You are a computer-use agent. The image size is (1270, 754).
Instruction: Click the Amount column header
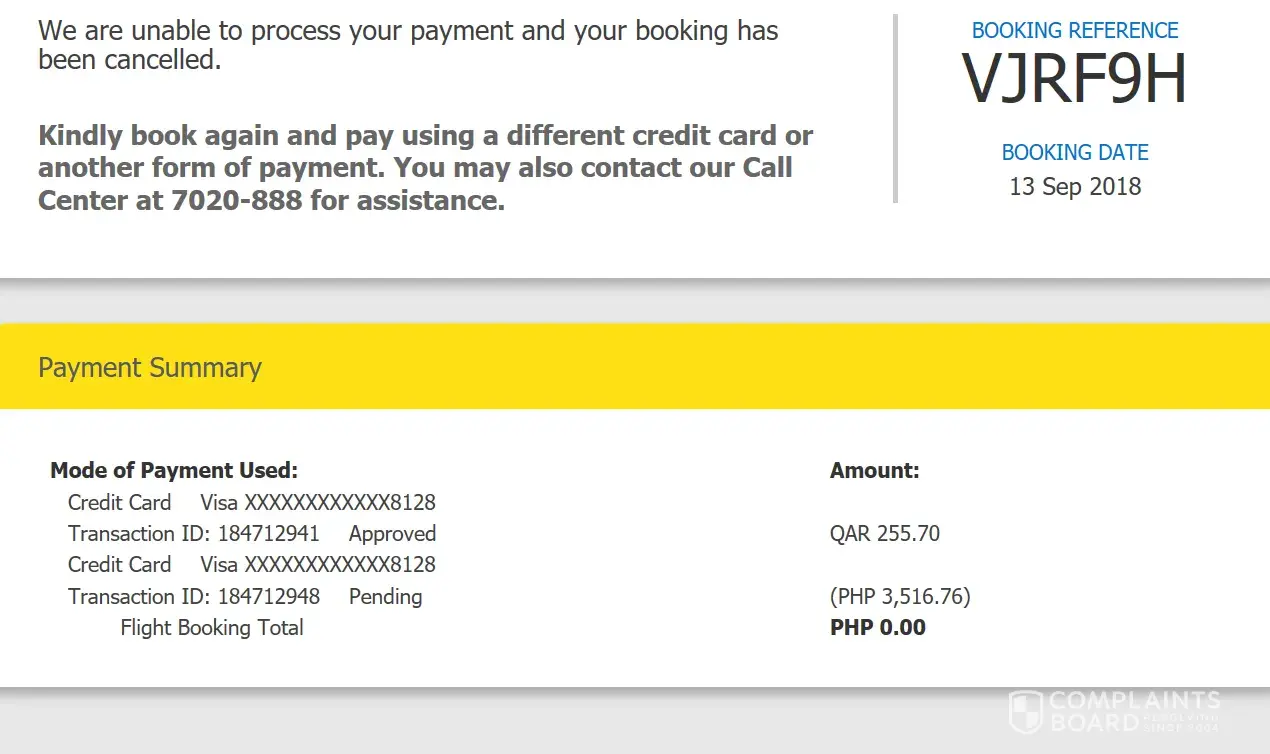point(874,470)
